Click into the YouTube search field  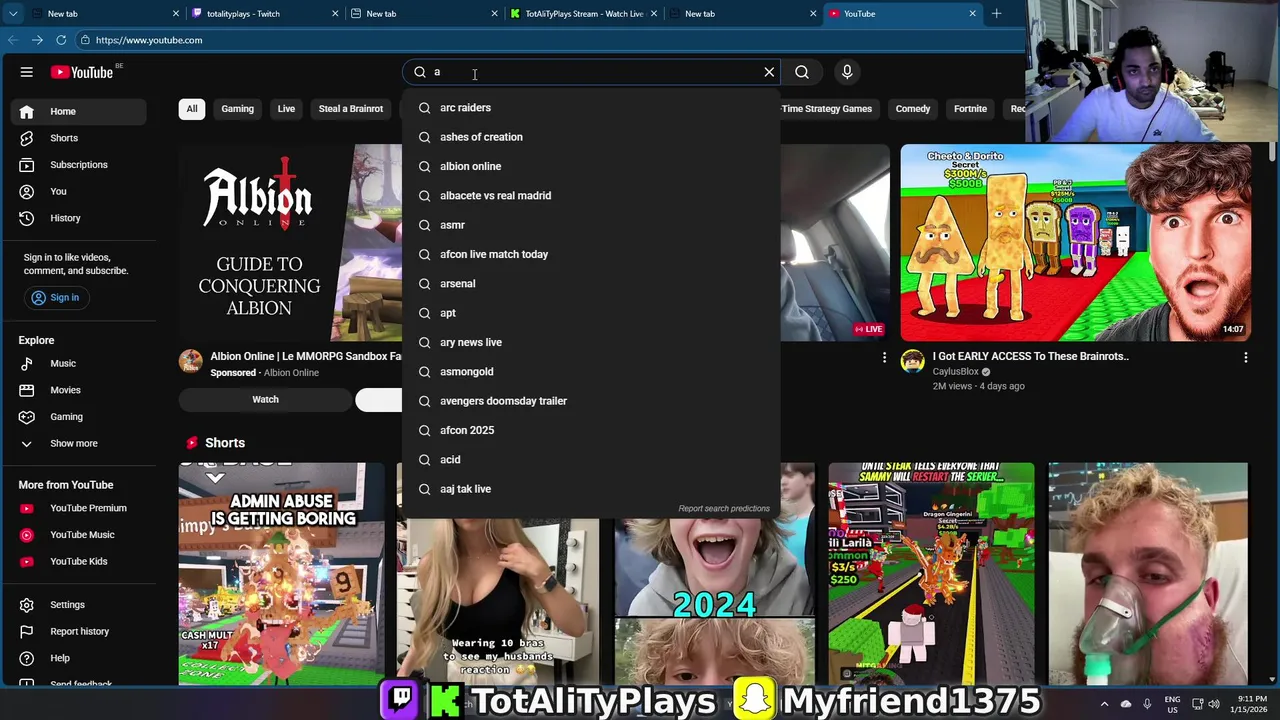click(590, 72)
